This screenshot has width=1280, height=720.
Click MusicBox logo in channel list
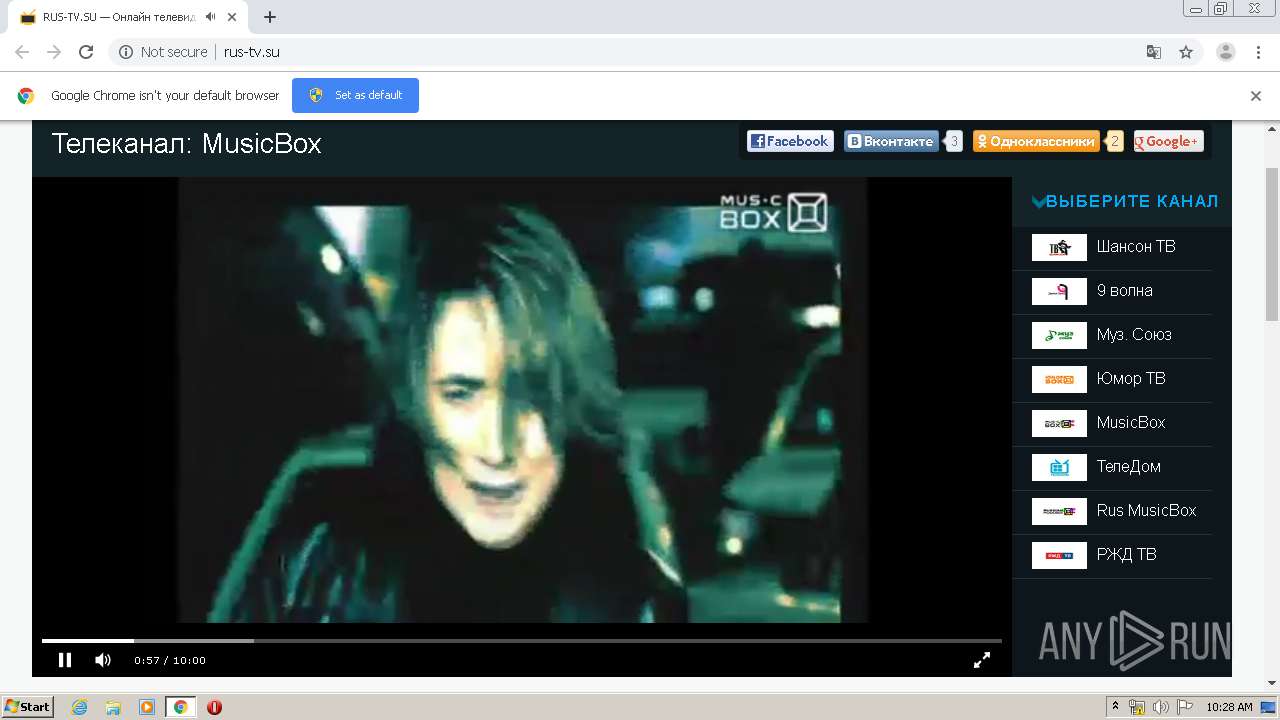coord(1059,423)
